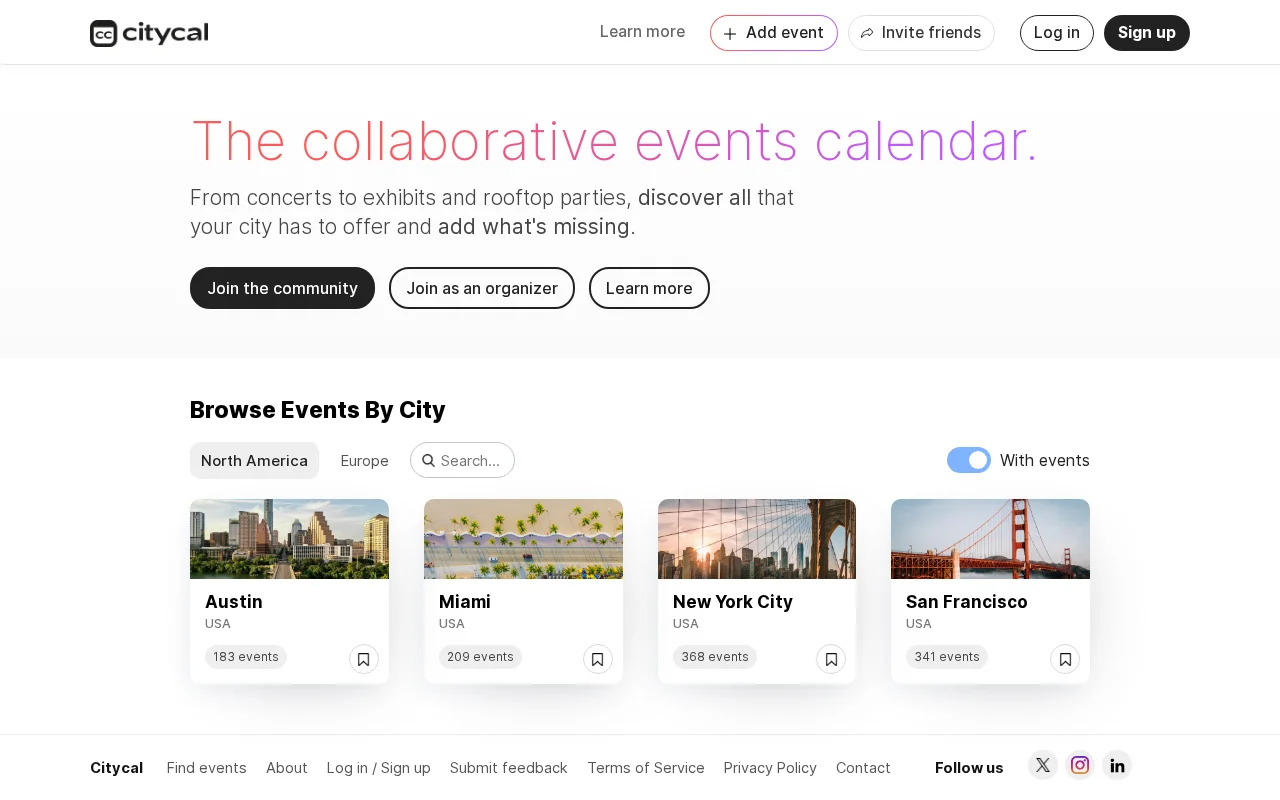Click the 368 events badge

(x=715, y=657)
